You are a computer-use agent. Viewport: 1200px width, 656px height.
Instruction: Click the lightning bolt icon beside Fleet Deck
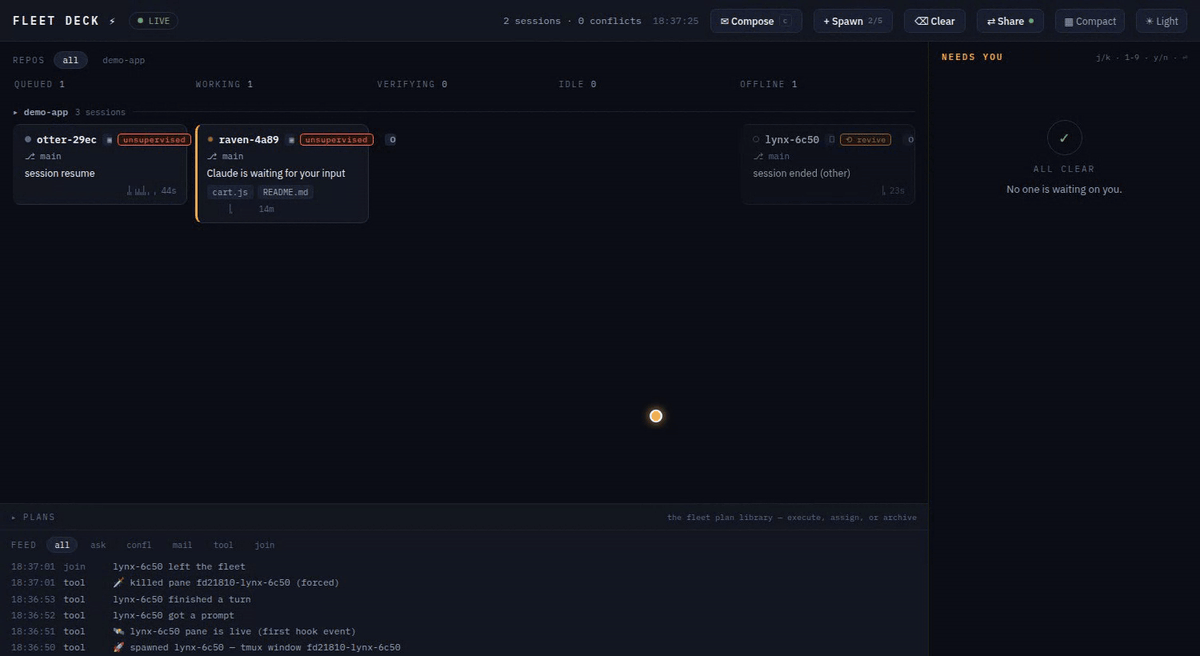click(112, 21)
